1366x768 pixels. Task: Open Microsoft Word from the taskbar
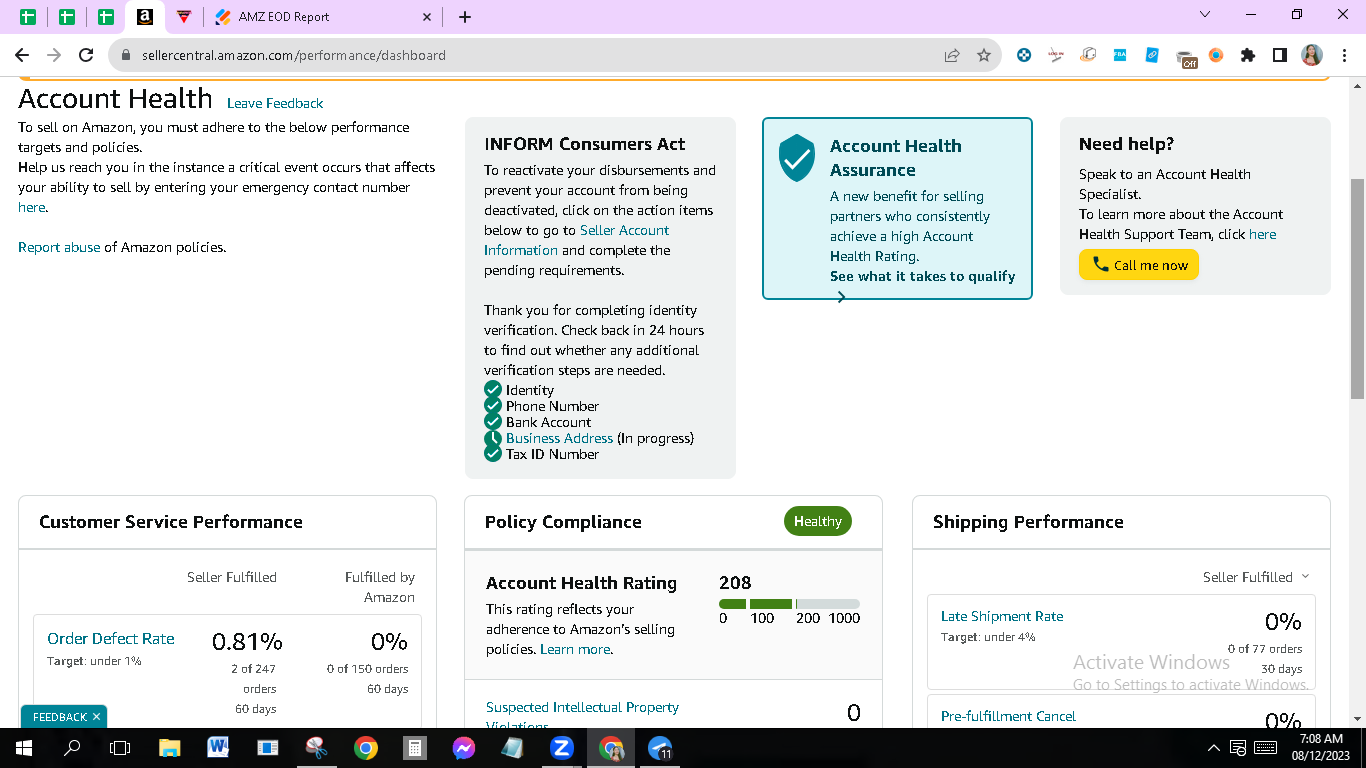pos(218,748)
